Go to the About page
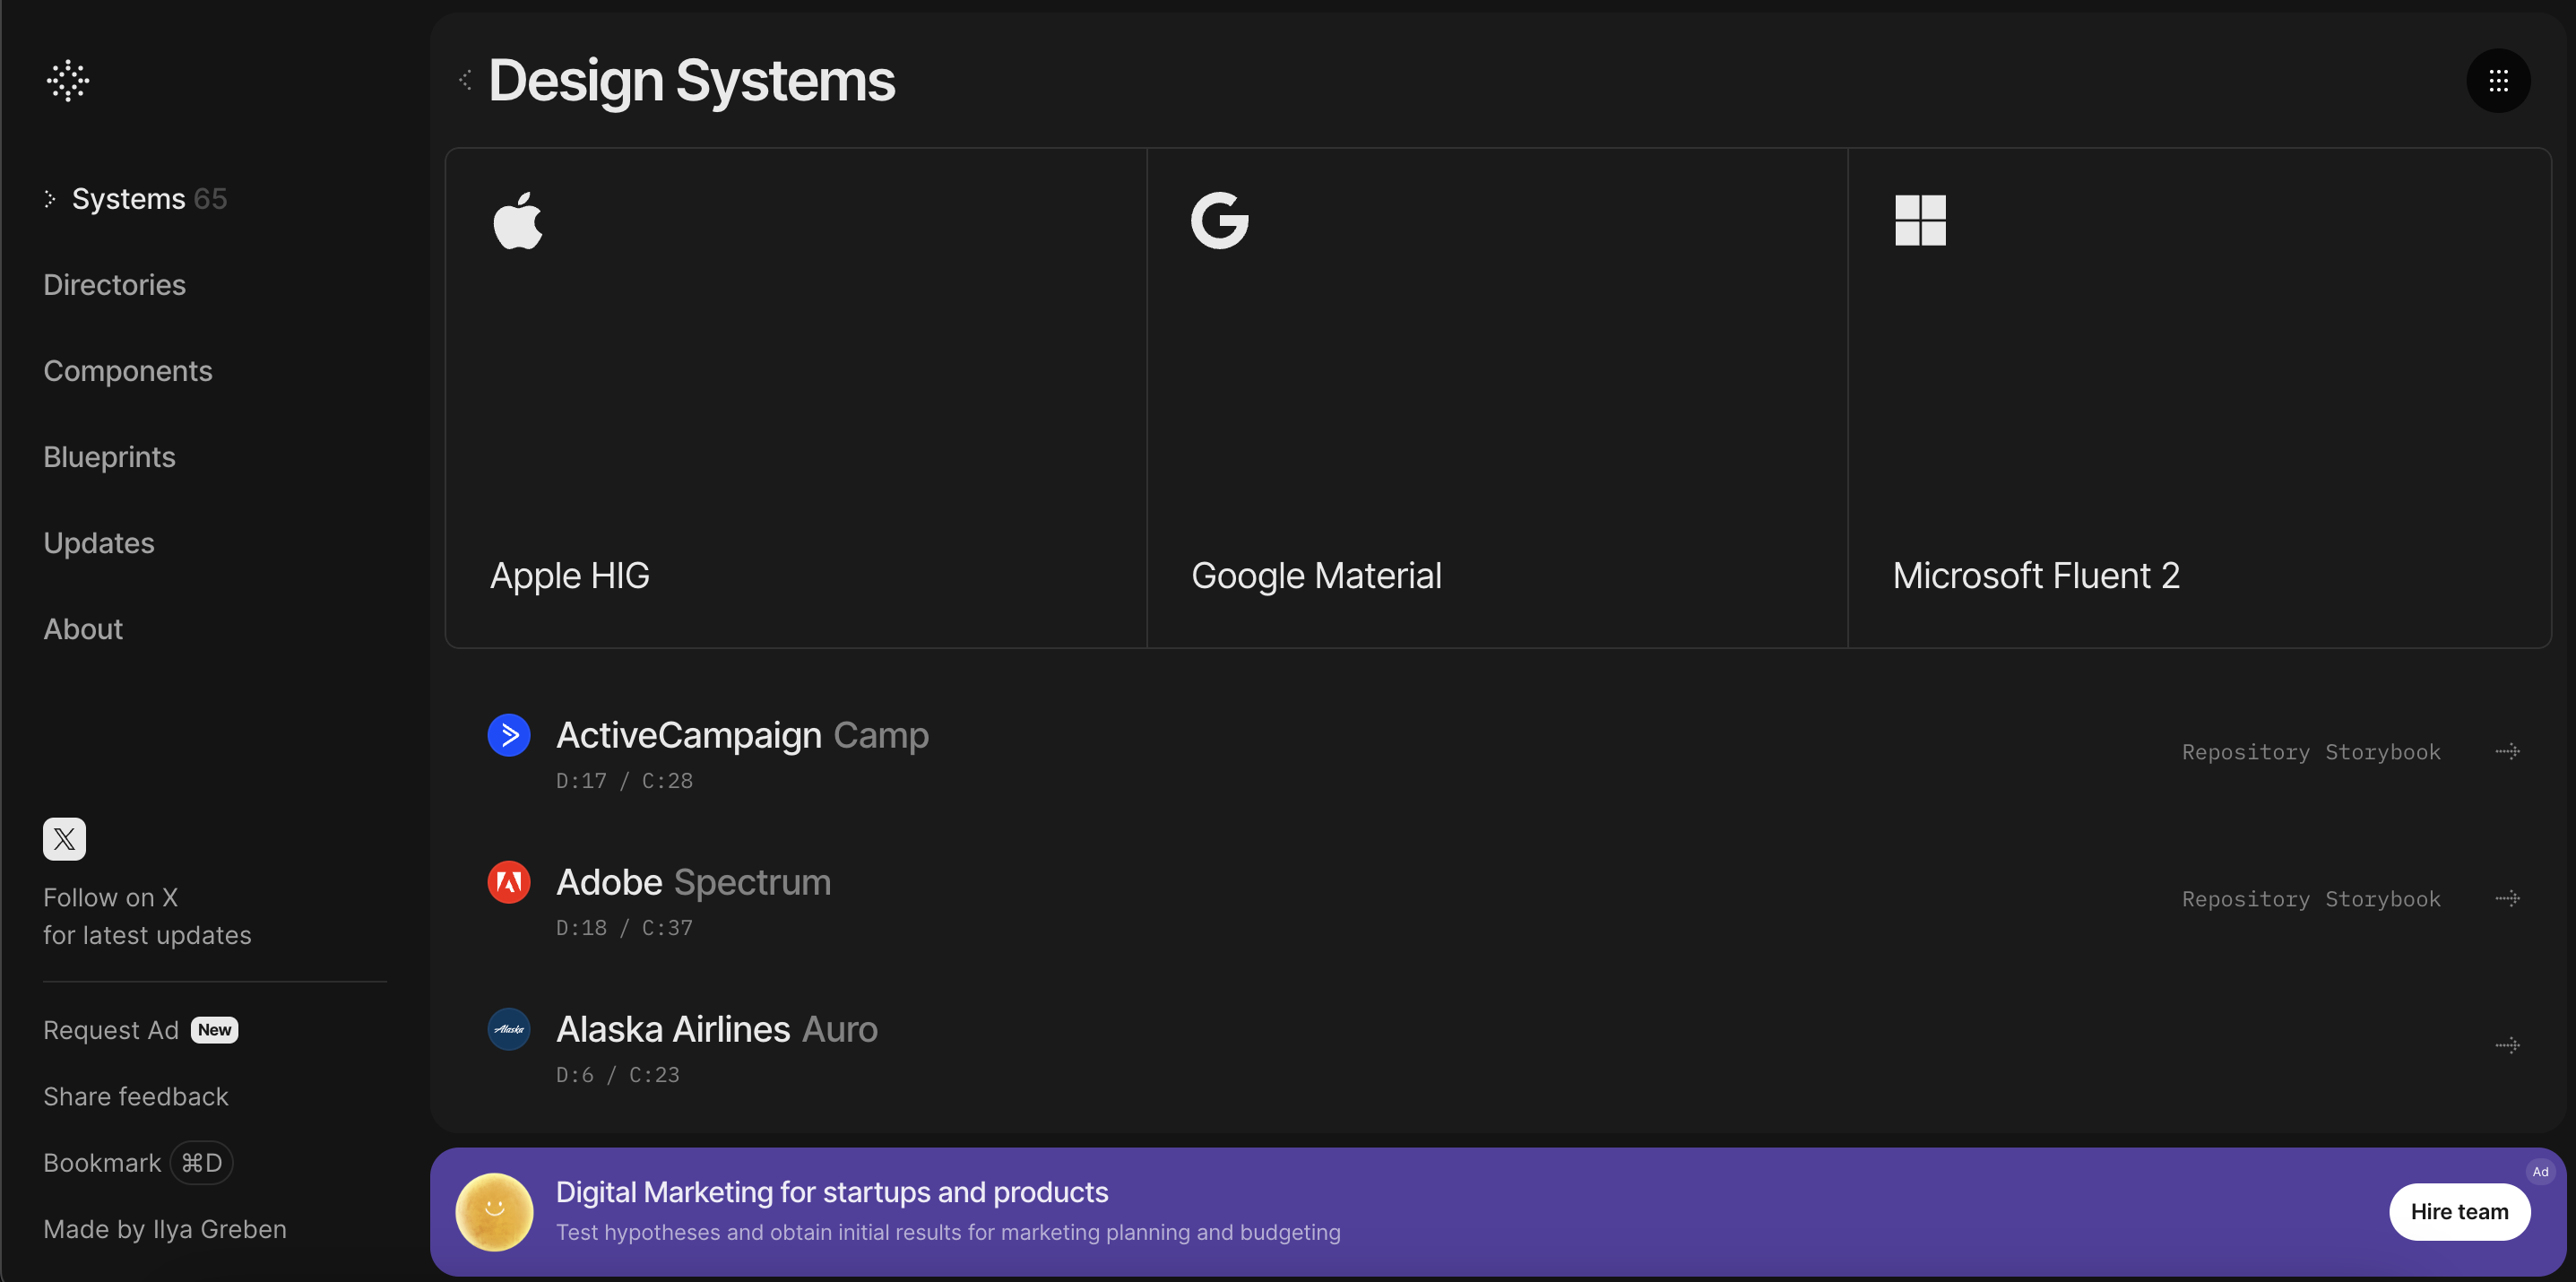The width and height of the screenshot is (2576, 1282). (83, 629)
